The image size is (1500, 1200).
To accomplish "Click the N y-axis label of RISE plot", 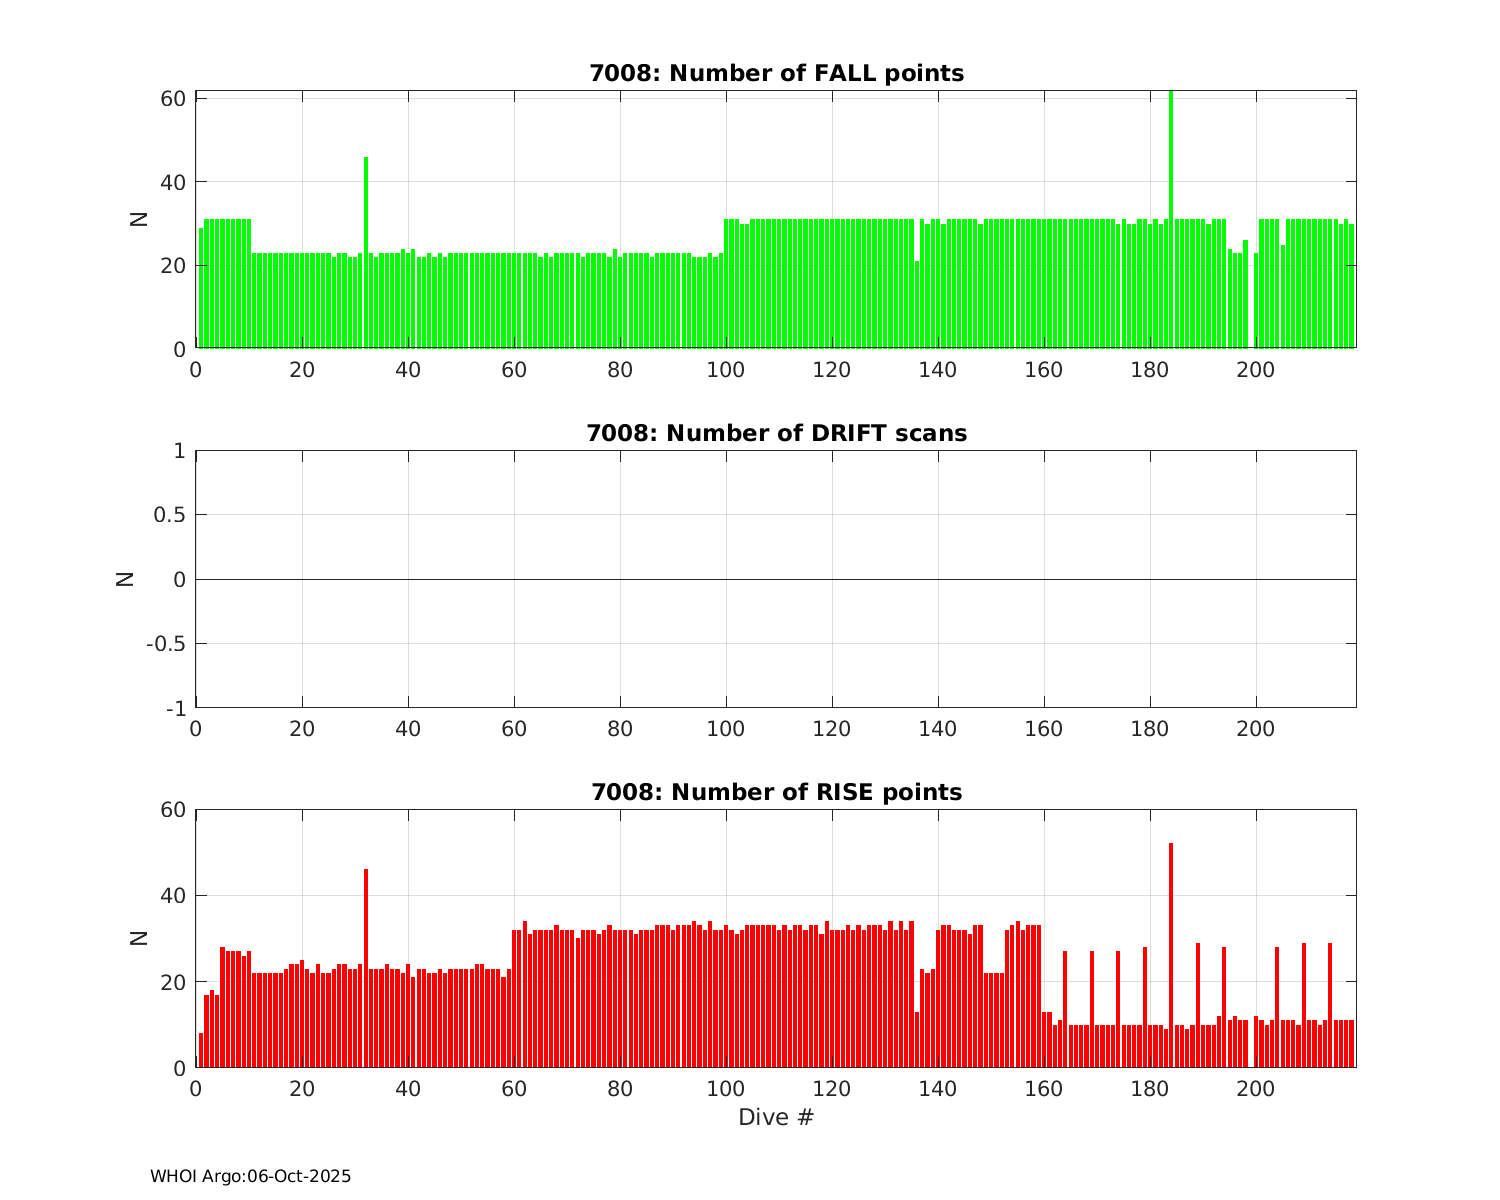I will tap(140, 938).
